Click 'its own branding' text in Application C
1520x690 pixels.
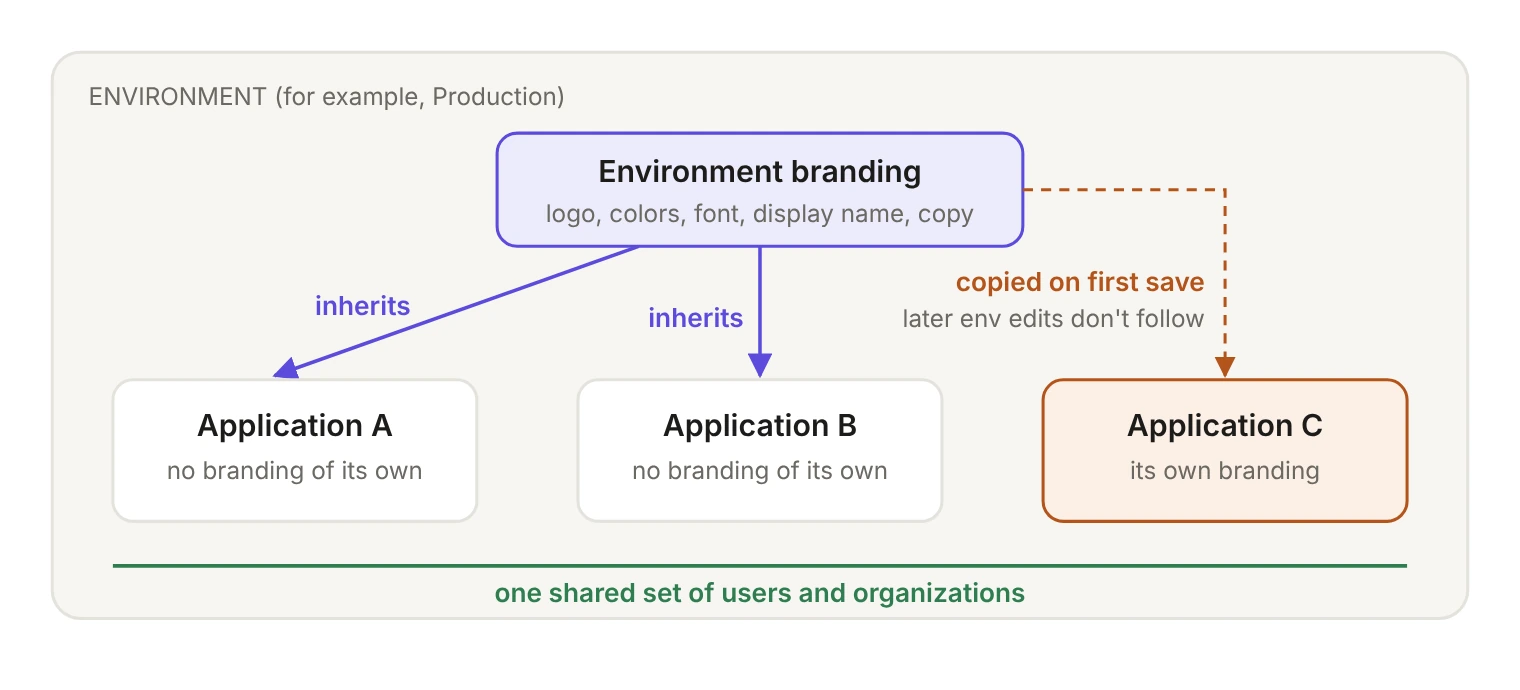coord(1225,470)
